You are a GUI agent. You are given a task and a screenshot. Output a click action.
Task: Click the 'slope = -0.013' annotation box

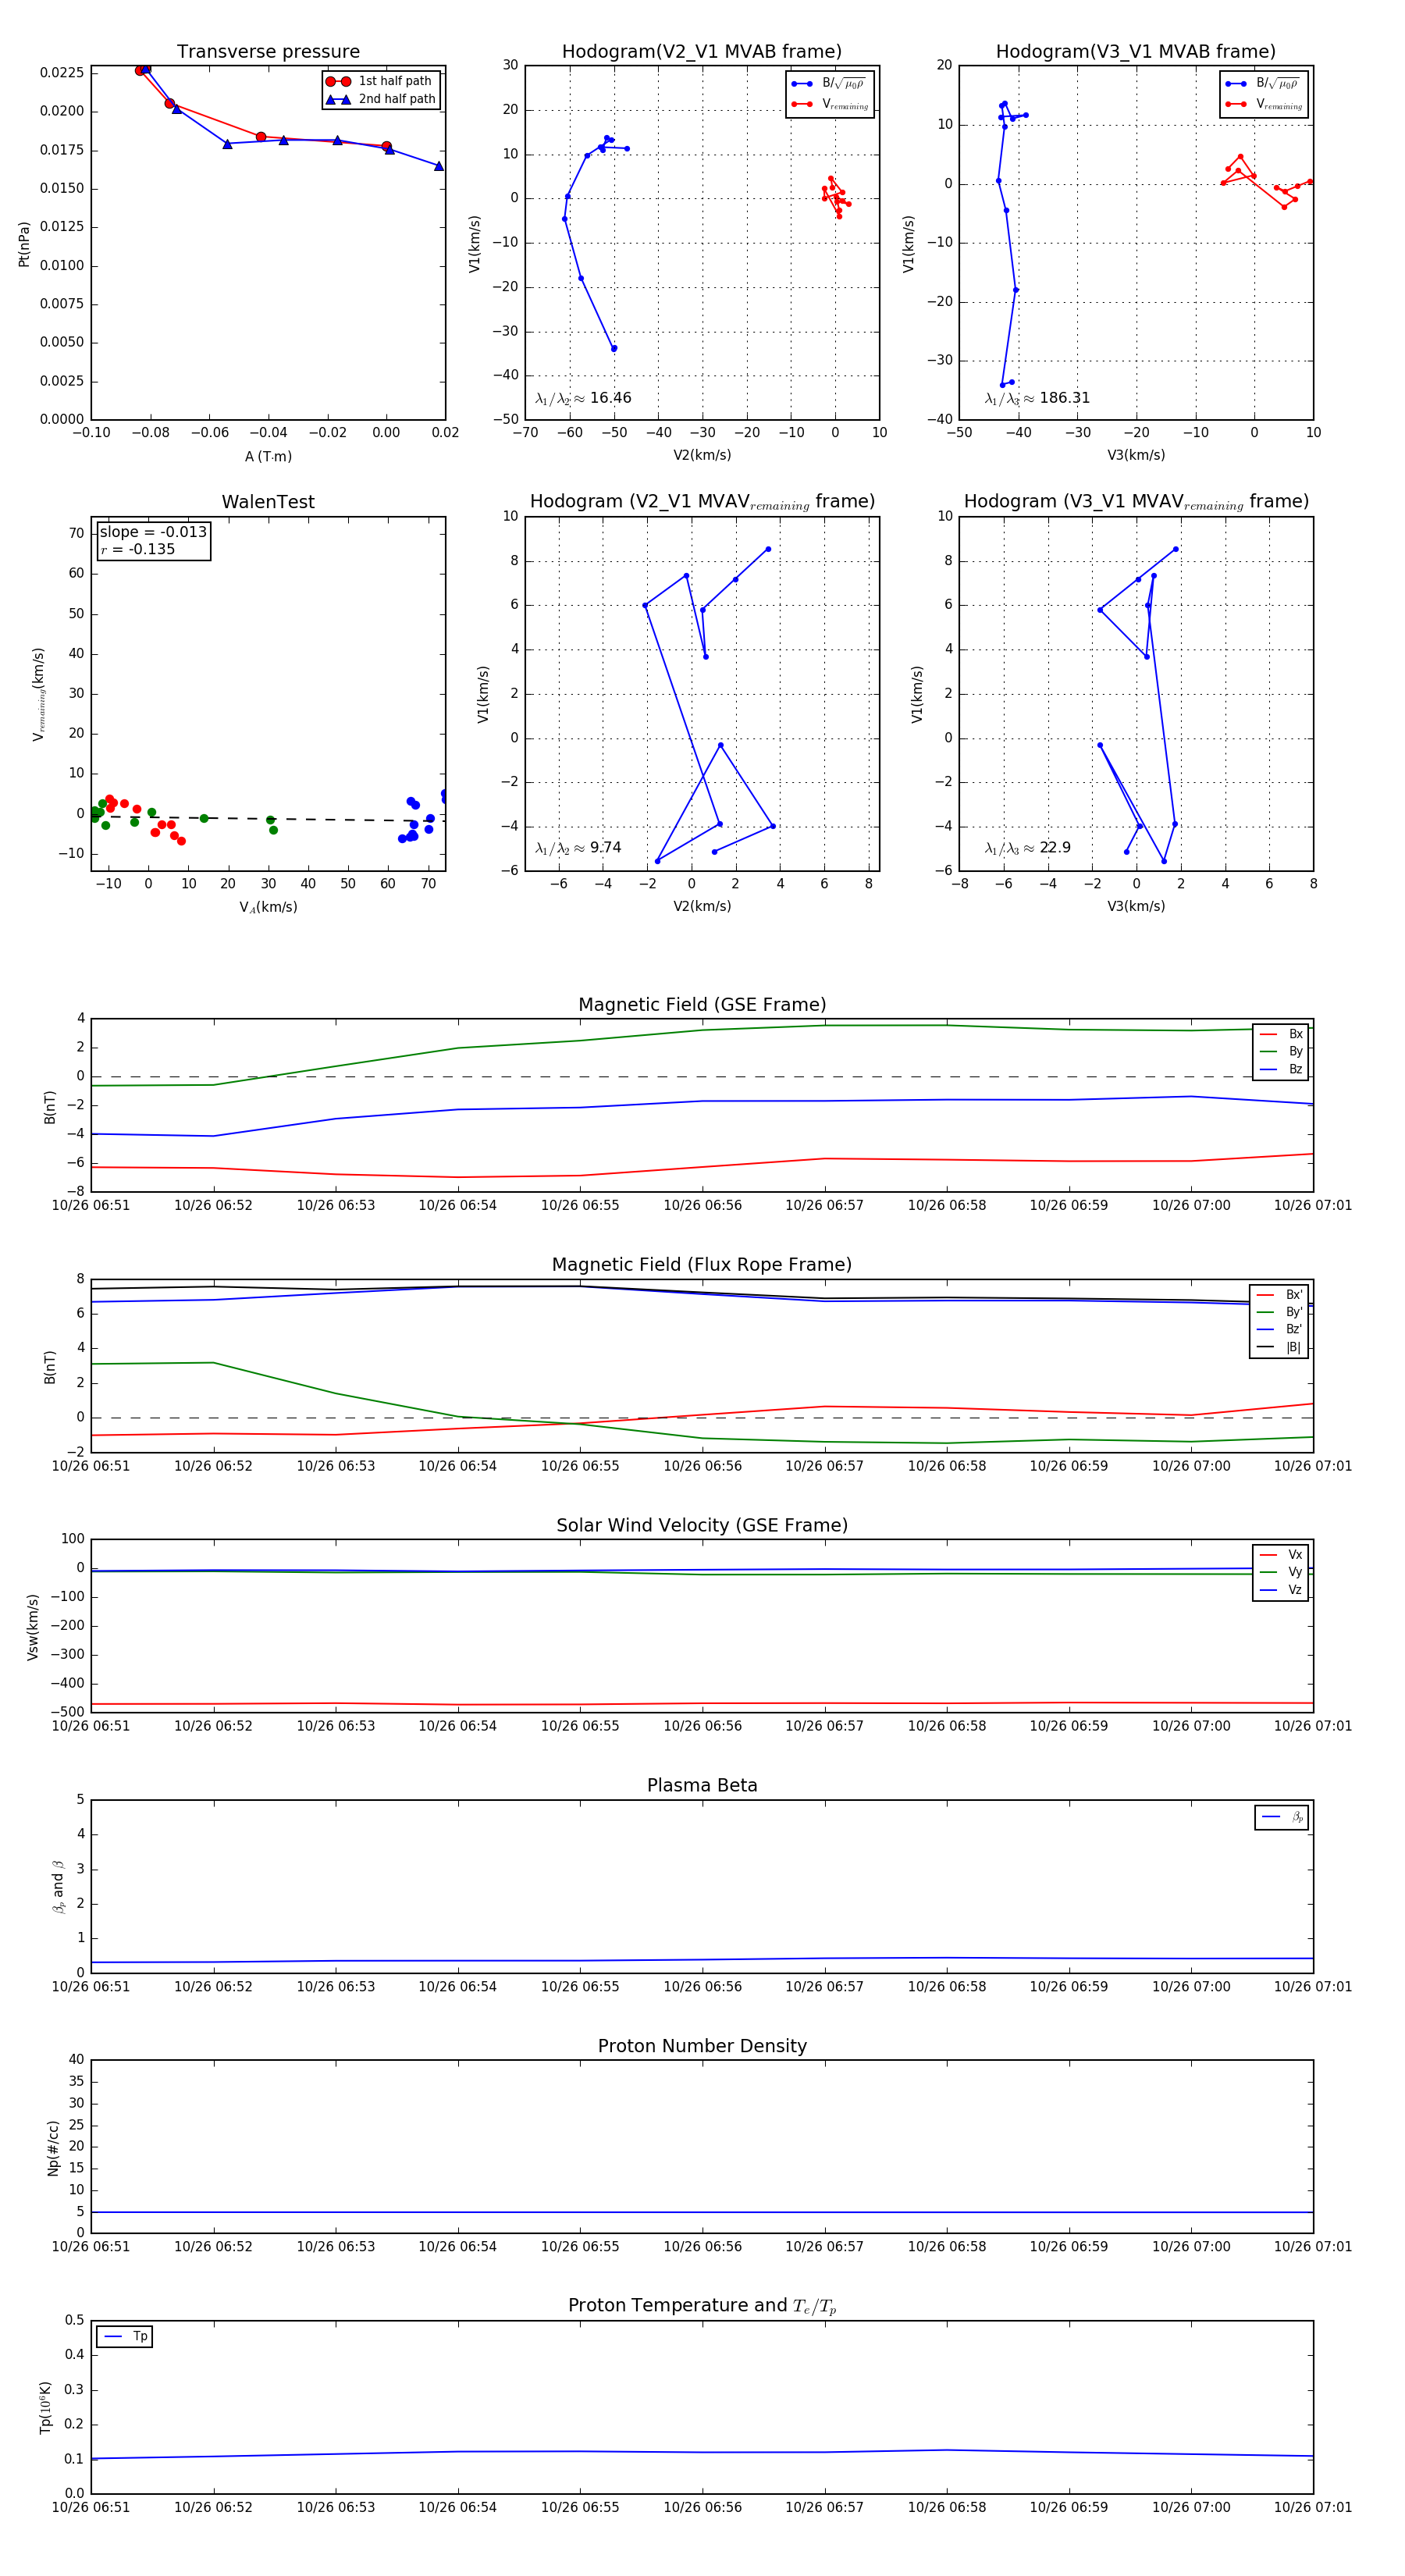pyautogui.click(x=153, y=540)
